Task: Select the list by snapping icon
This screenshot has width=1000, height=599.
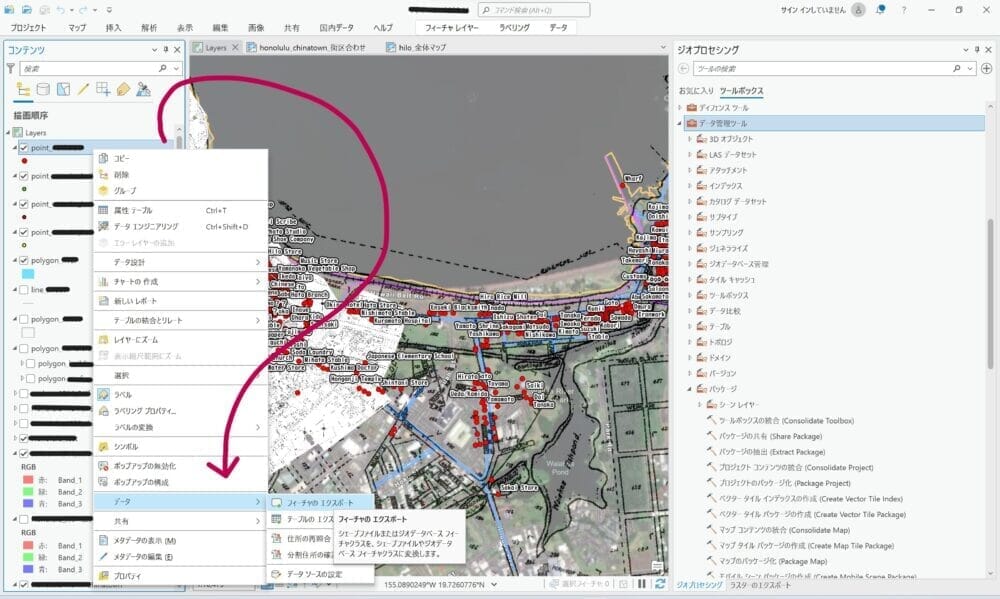Action: (103, 89)
